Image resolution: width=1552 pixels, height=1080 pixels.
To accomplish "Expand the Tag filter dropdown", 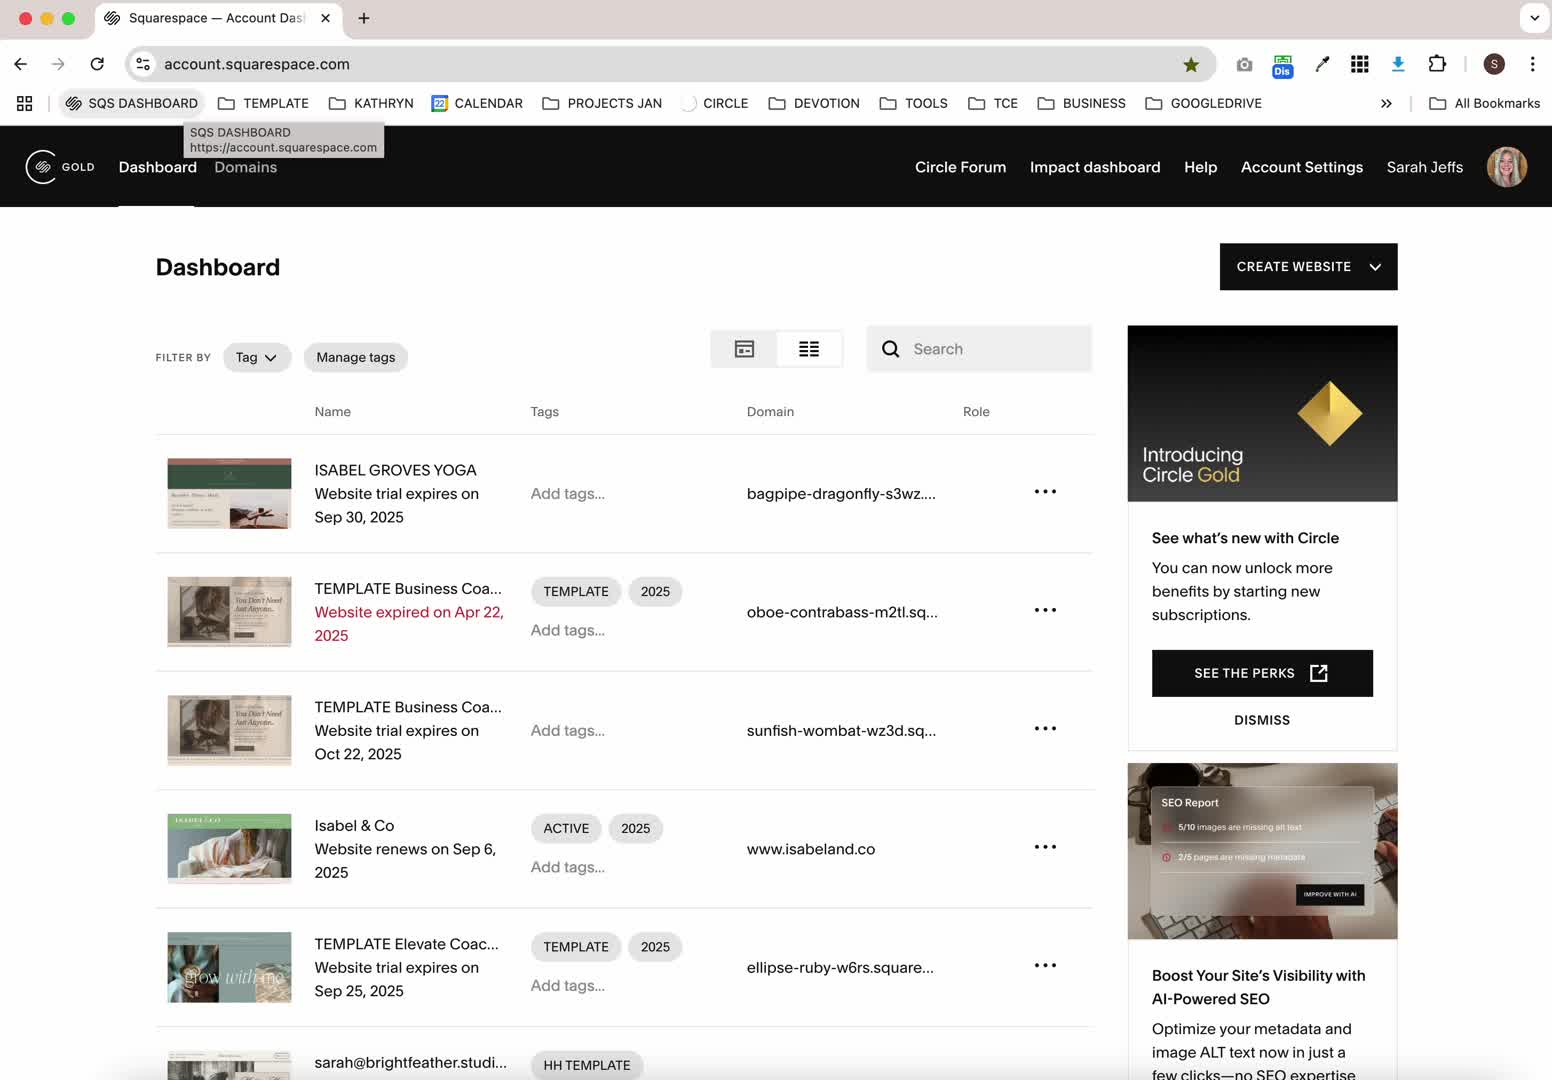I will click(x=257, y=357).
